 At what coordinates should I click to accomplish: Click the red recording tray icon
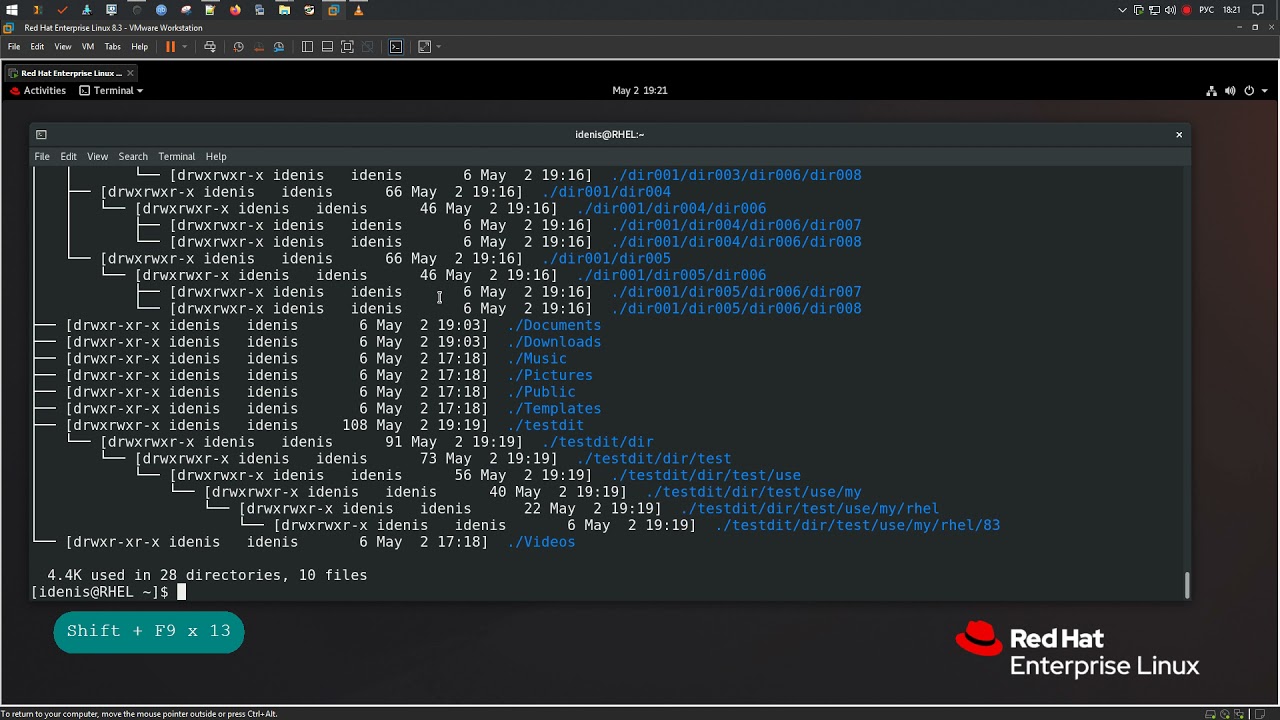(x=1187, y=10)
